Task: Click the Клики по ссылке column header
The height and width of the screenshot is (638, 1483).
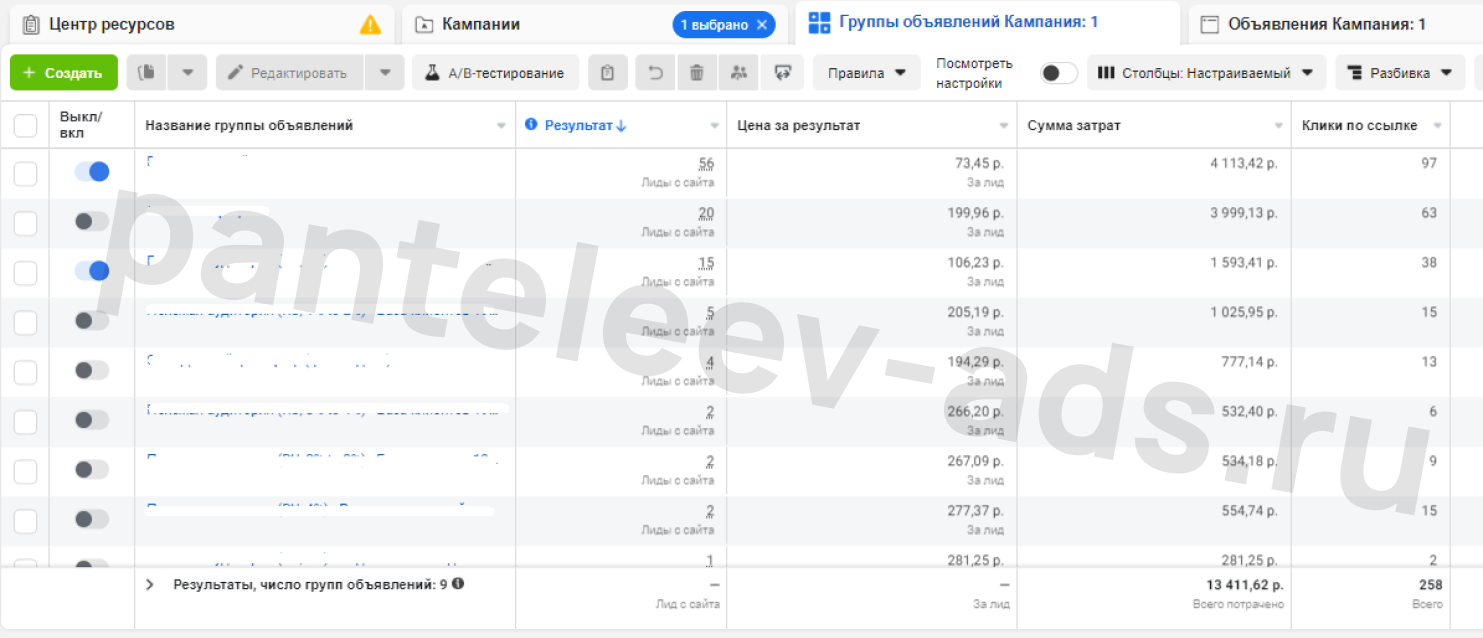Action: click(1360, 125)
